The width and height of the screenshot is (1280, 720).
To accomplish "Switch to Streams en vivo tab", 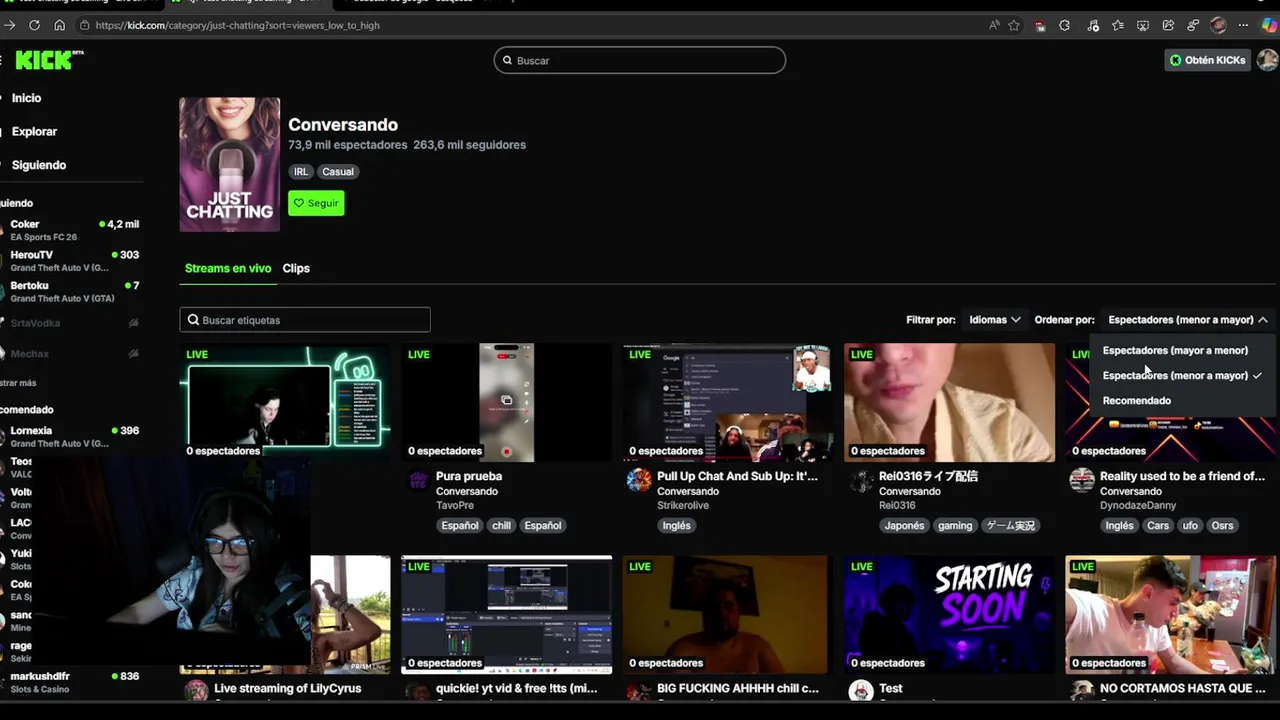I will (228, 268).
